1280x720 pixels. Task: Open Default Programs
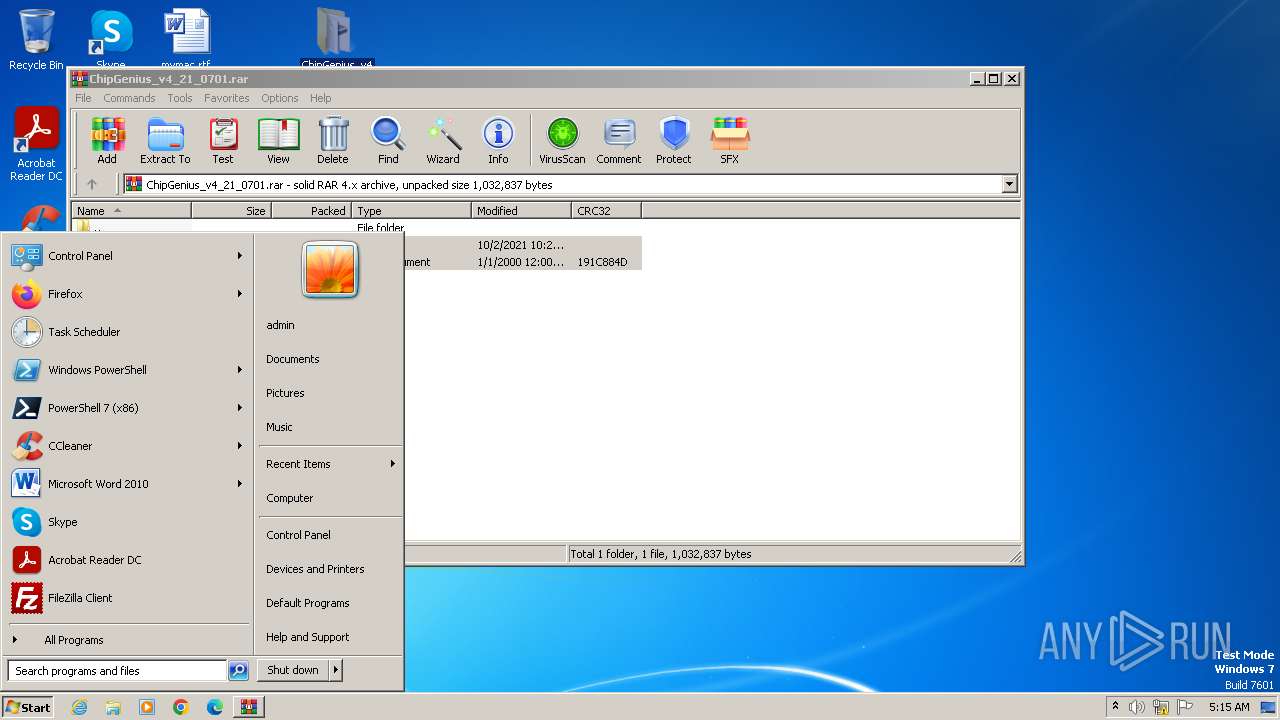(x=308, y=603)
